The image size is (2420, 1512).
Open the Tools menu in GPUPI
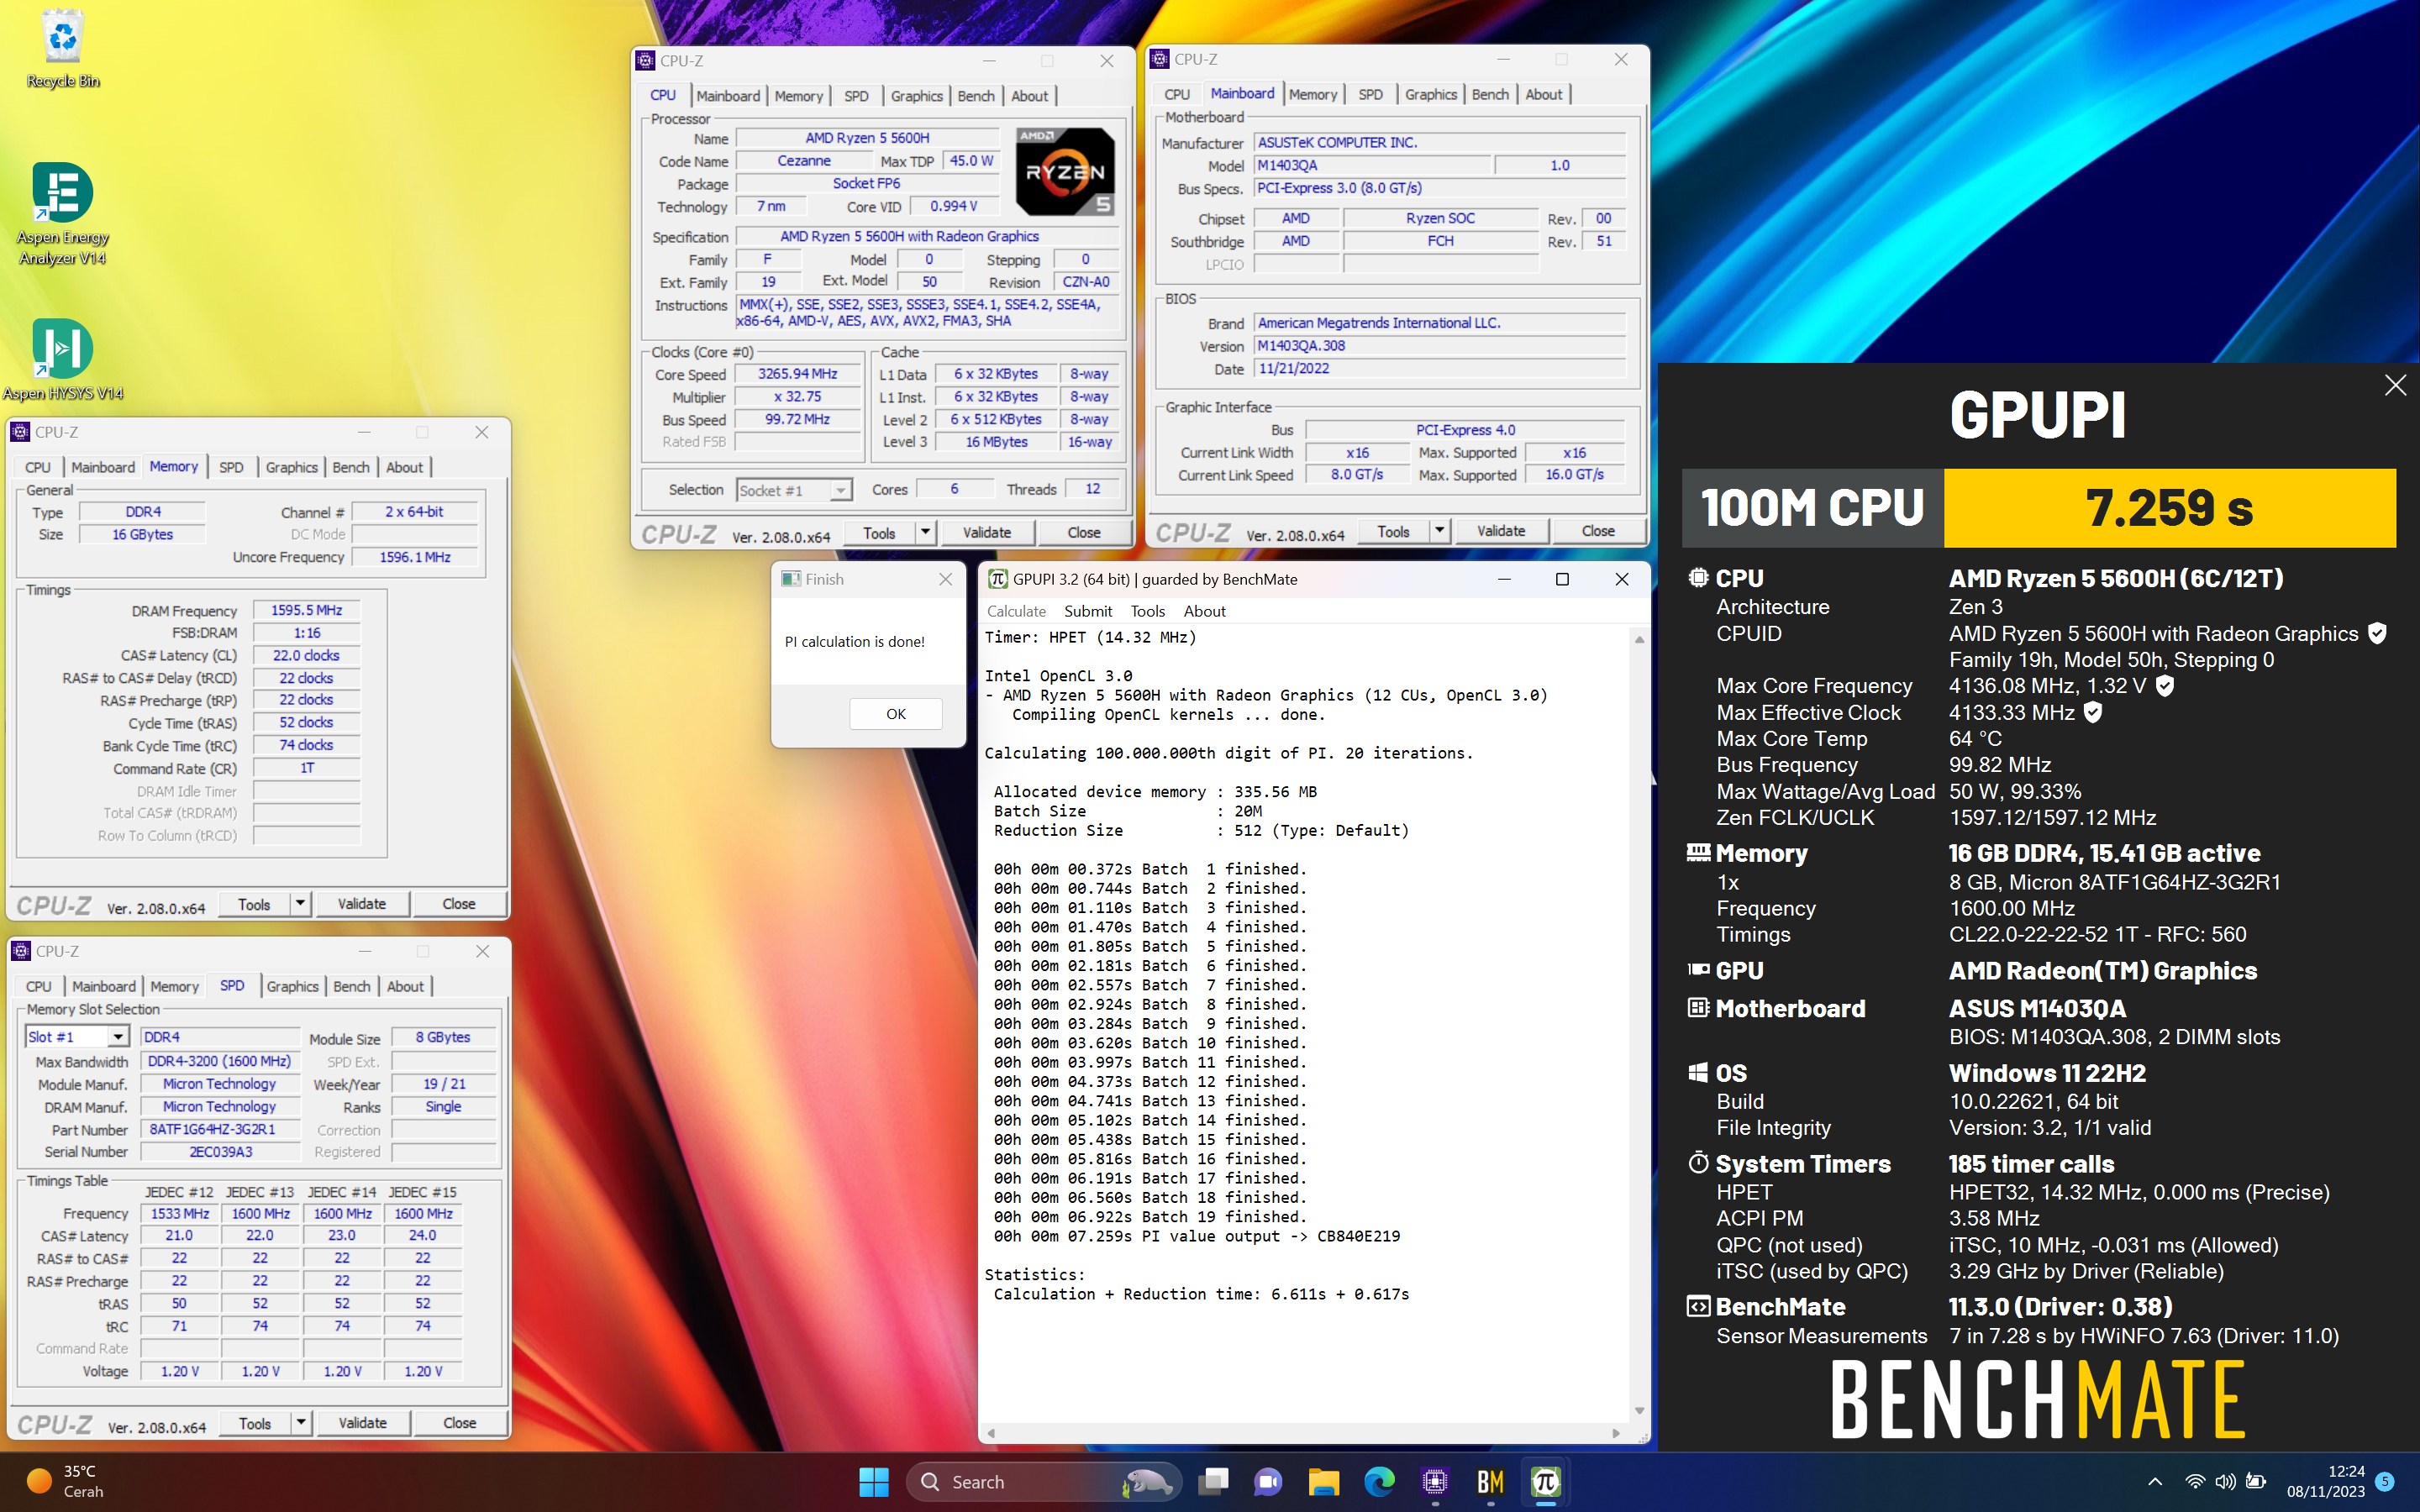(x=1148, y=611)
